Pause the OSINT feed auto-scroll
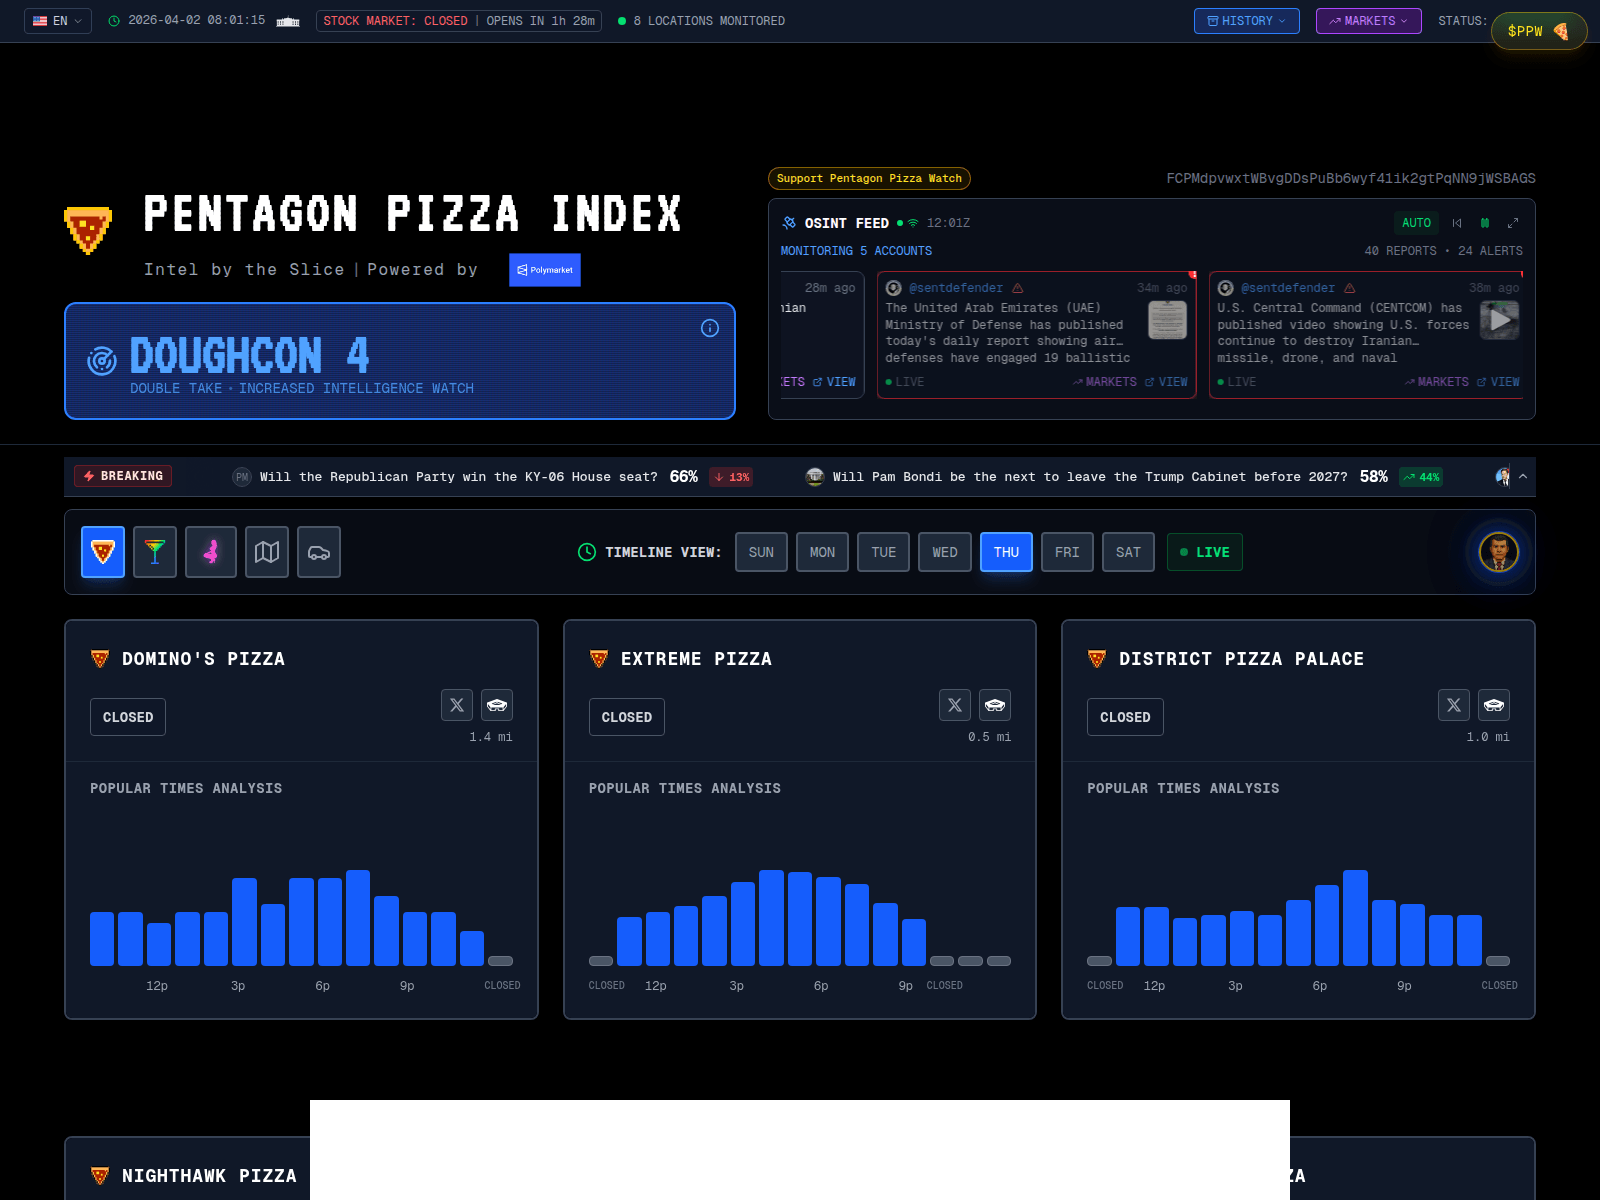Screen dimensions: 1600x1200 (1485, 223)
